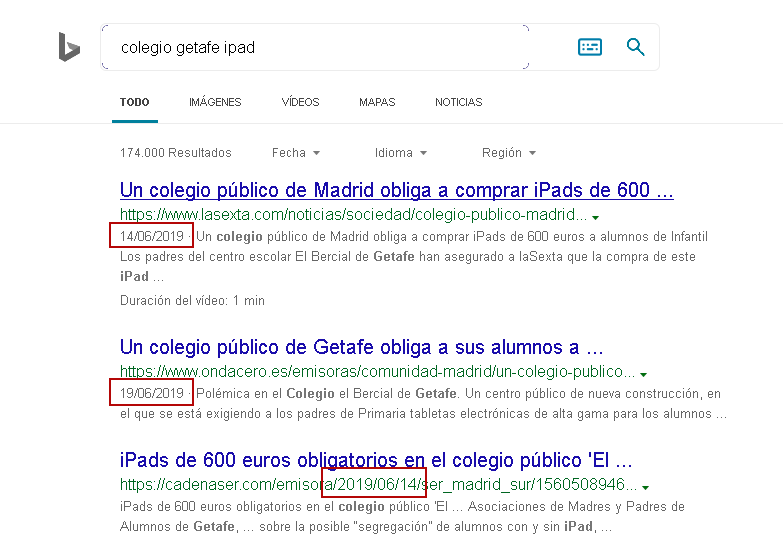Switch to the NOTICIAS tab
Image resolution: width=783 pixels, height=553 pixels.
(x=458, y=102)
